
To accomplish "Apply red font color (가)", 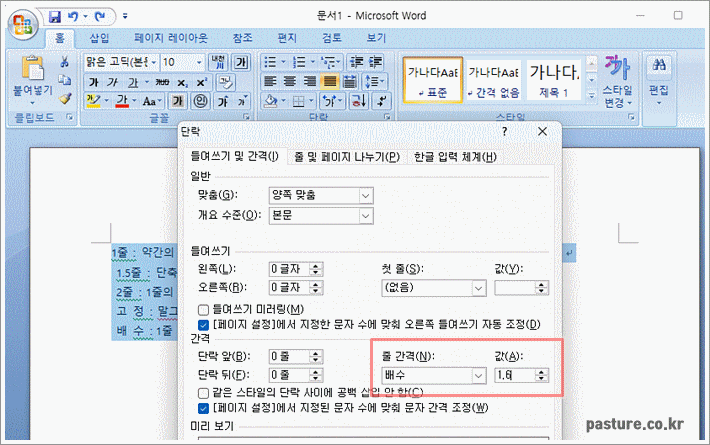I will [x=122, y=101].
